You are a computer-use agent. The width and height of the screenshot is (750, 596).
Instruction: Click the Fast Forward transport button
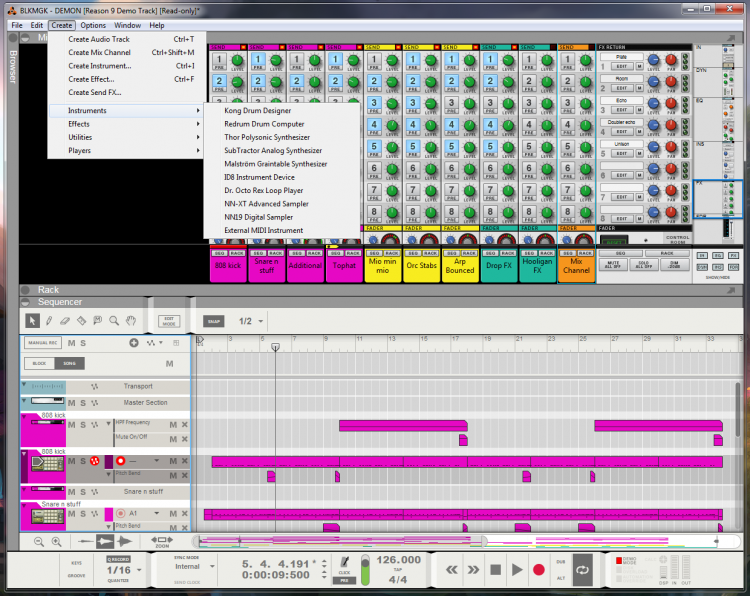pyautogui.click(x=473, y=570)
